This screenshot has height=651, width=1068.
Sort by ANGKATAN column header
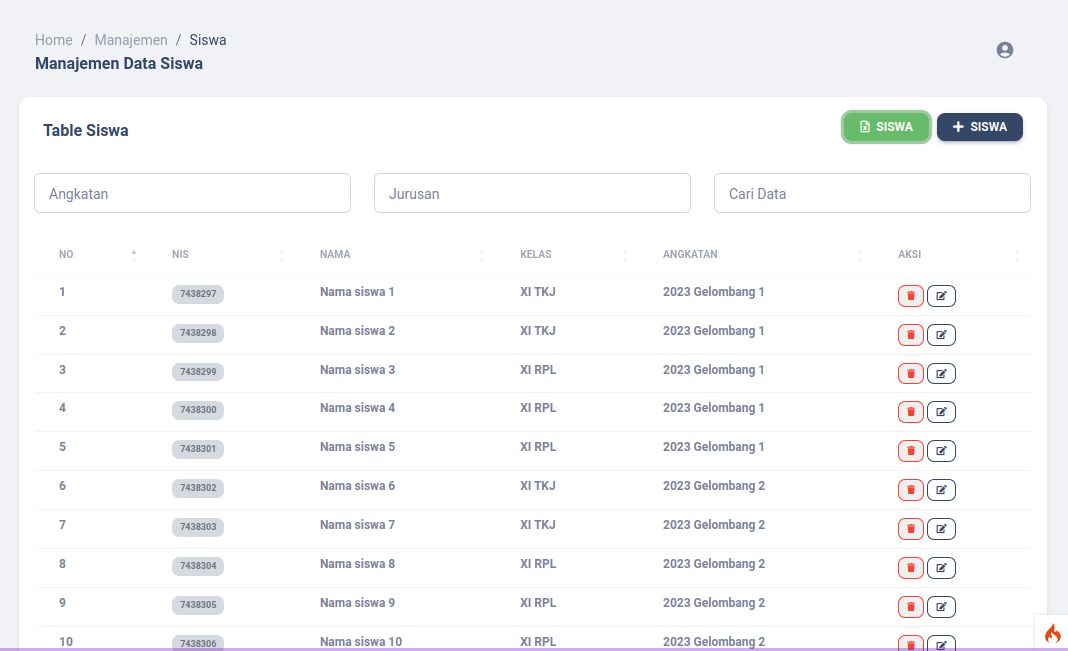pyautogui.click(x=690, y=255)
